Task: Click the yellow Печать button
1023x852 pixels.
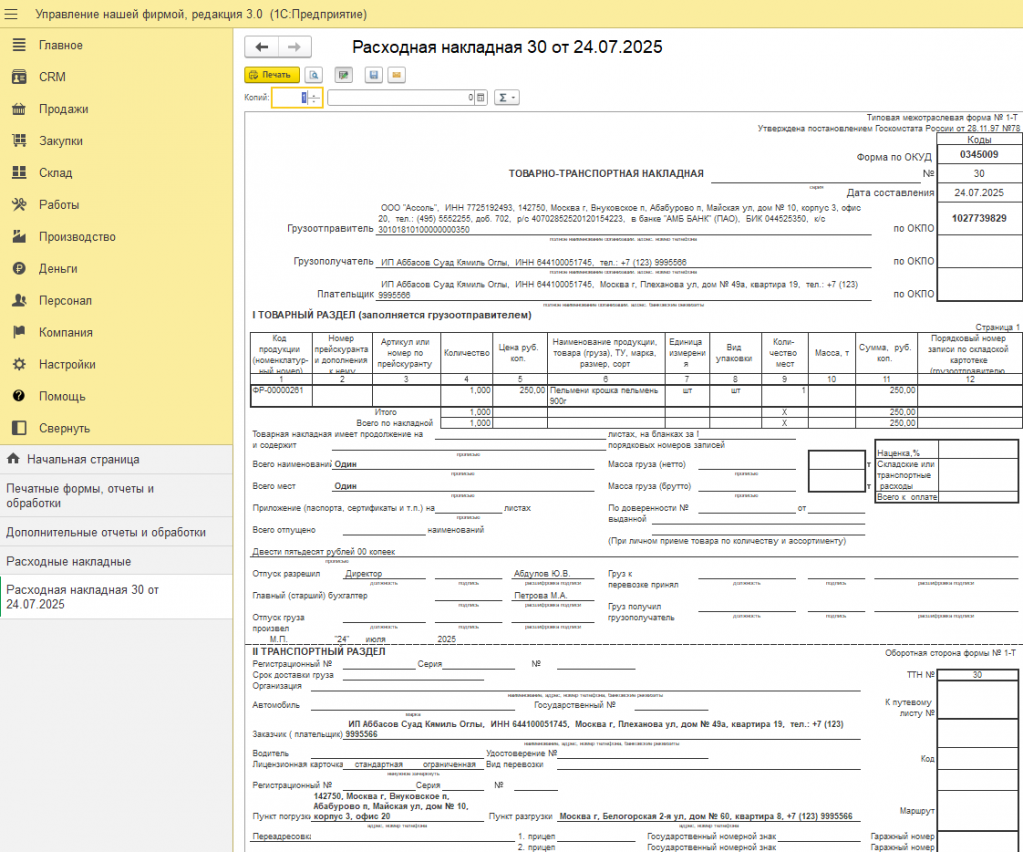Action: point(272,75)
